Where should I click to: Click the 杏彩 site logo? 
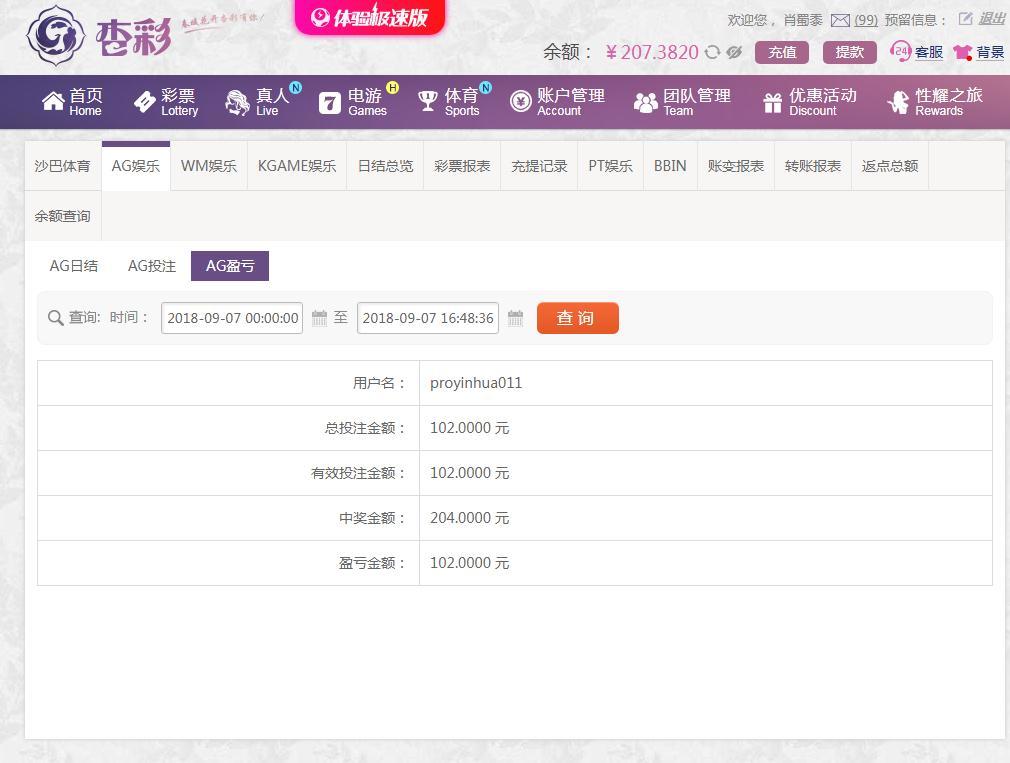[x=98, y=36]
